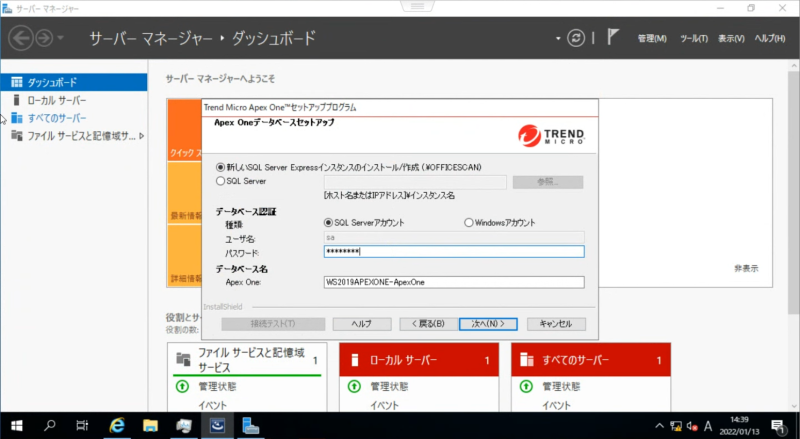This screenshot has width=800, height=439.
Task: Click green status icon in ローカル サーバー tile
Action: click(354, 386)
